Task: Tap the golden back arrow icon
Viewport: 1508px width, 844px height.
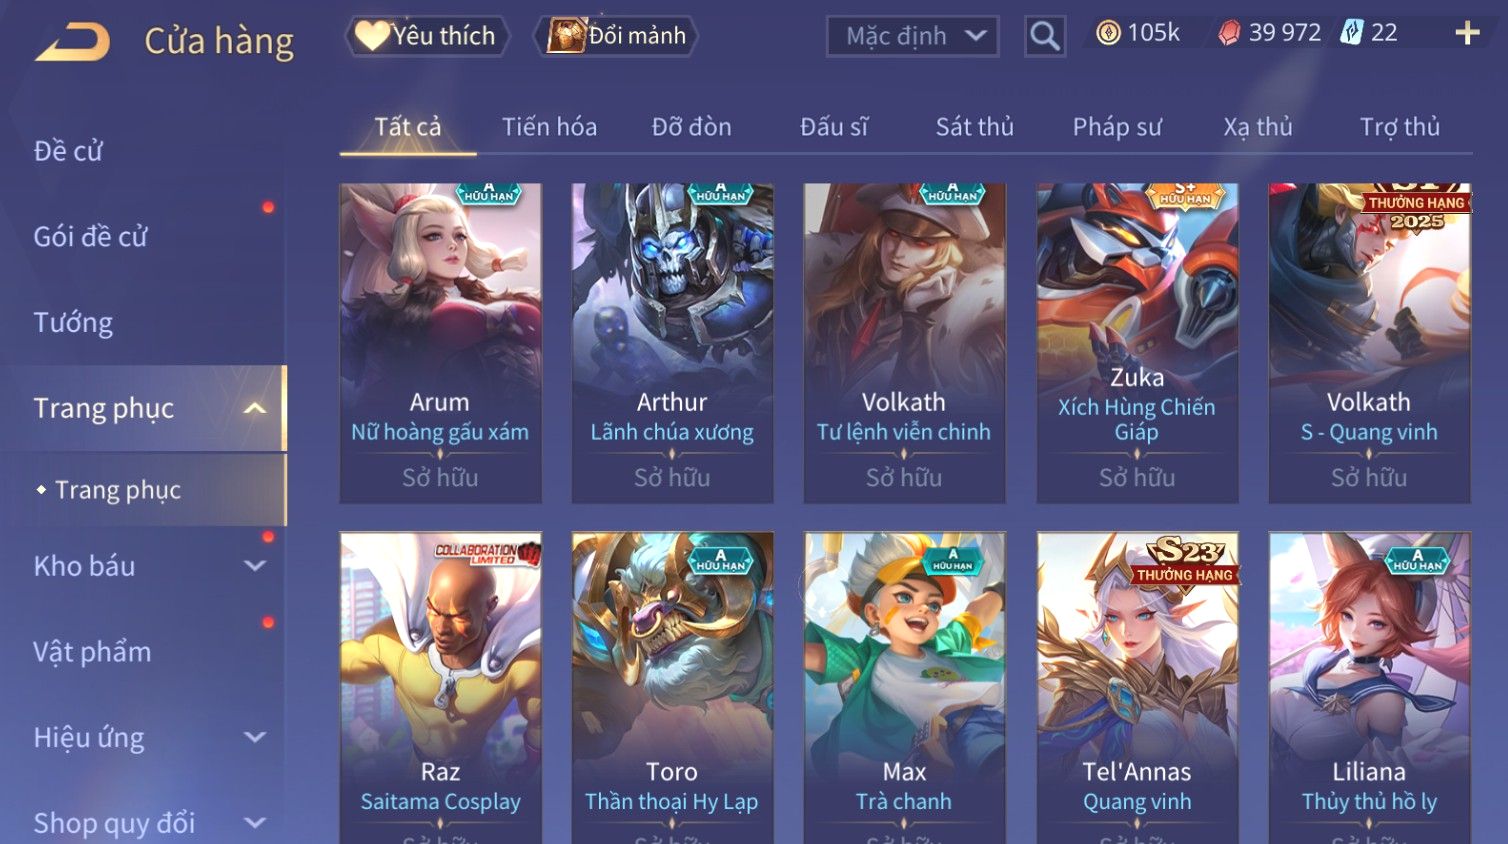Action: pyautogui.click(x=72, y=42)
